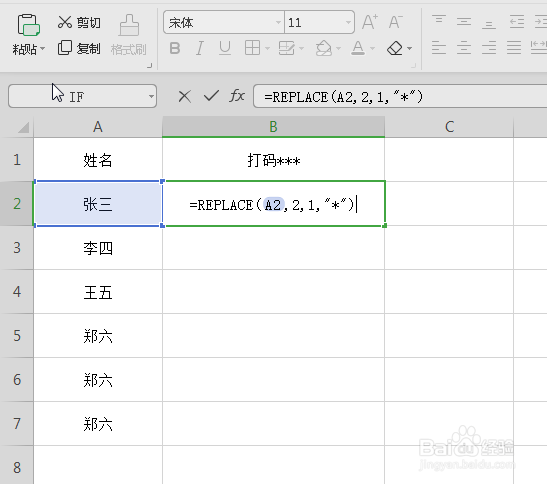This screenshot has height=484, width=547.
Task: Confirm formula entry with the checkmark
Action: click(x=211, y=96)
